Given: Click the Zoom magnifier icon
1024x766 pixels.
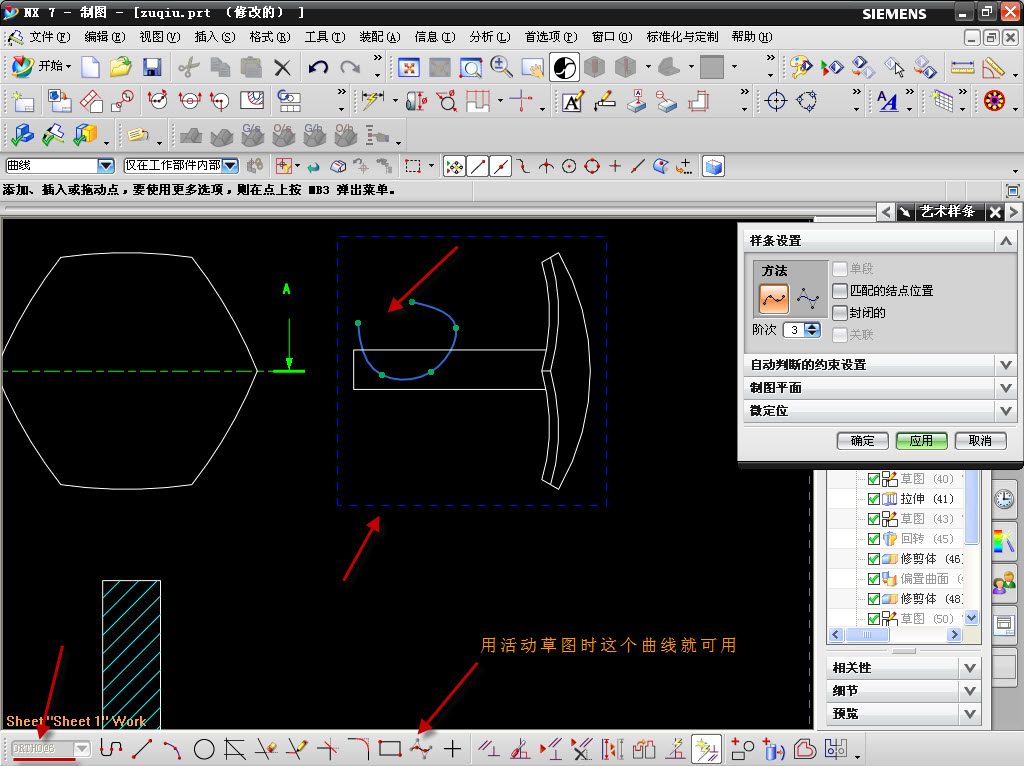Looking at the screenshot, I should (501, 67).
